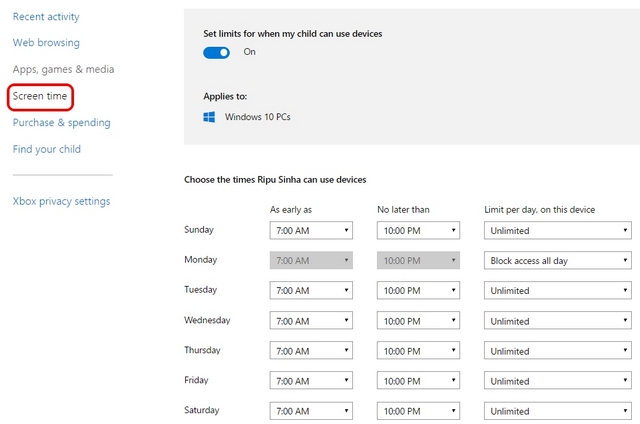The width and height of the screenshot is (640, 424).
Task: Select the Screen time menu item
Action: 40,96
